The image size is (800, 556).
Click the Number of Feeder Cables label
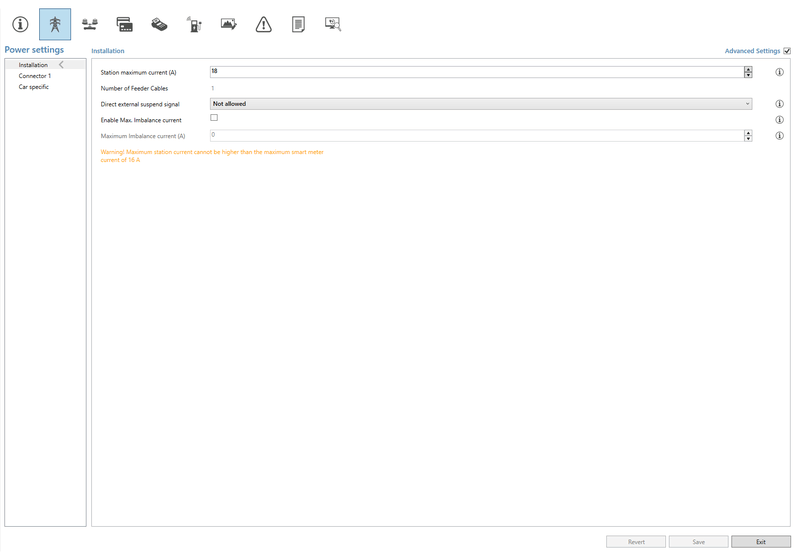(134, 89)
